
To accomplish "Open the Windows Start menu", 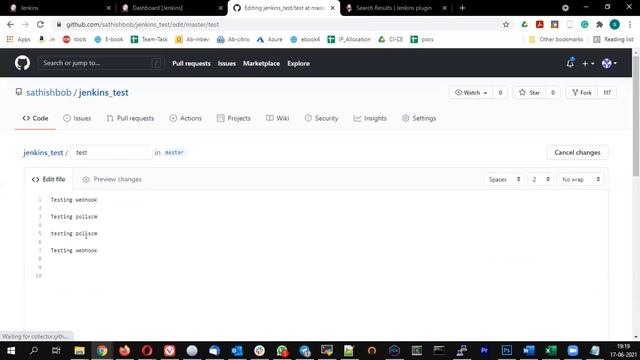I will pyautogui.click(x=11, y=350).
